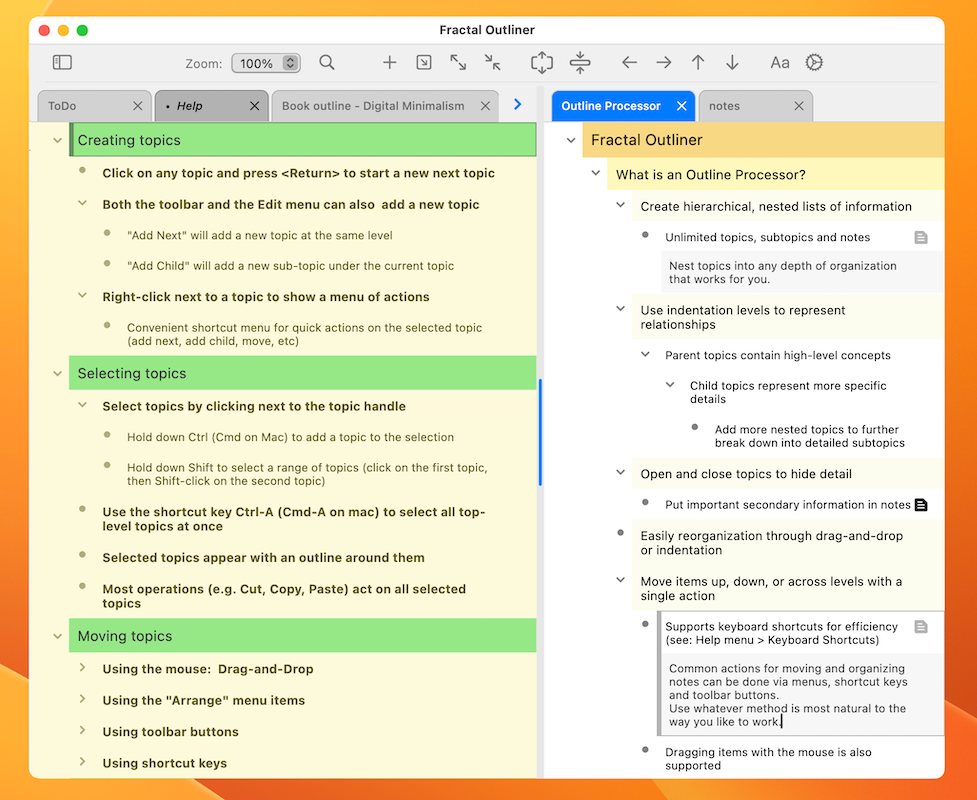Screen dimensions: 977x800
Task: Switch to the 'Book outline - Digital Minimalism' tab
Action: point(373,106)
